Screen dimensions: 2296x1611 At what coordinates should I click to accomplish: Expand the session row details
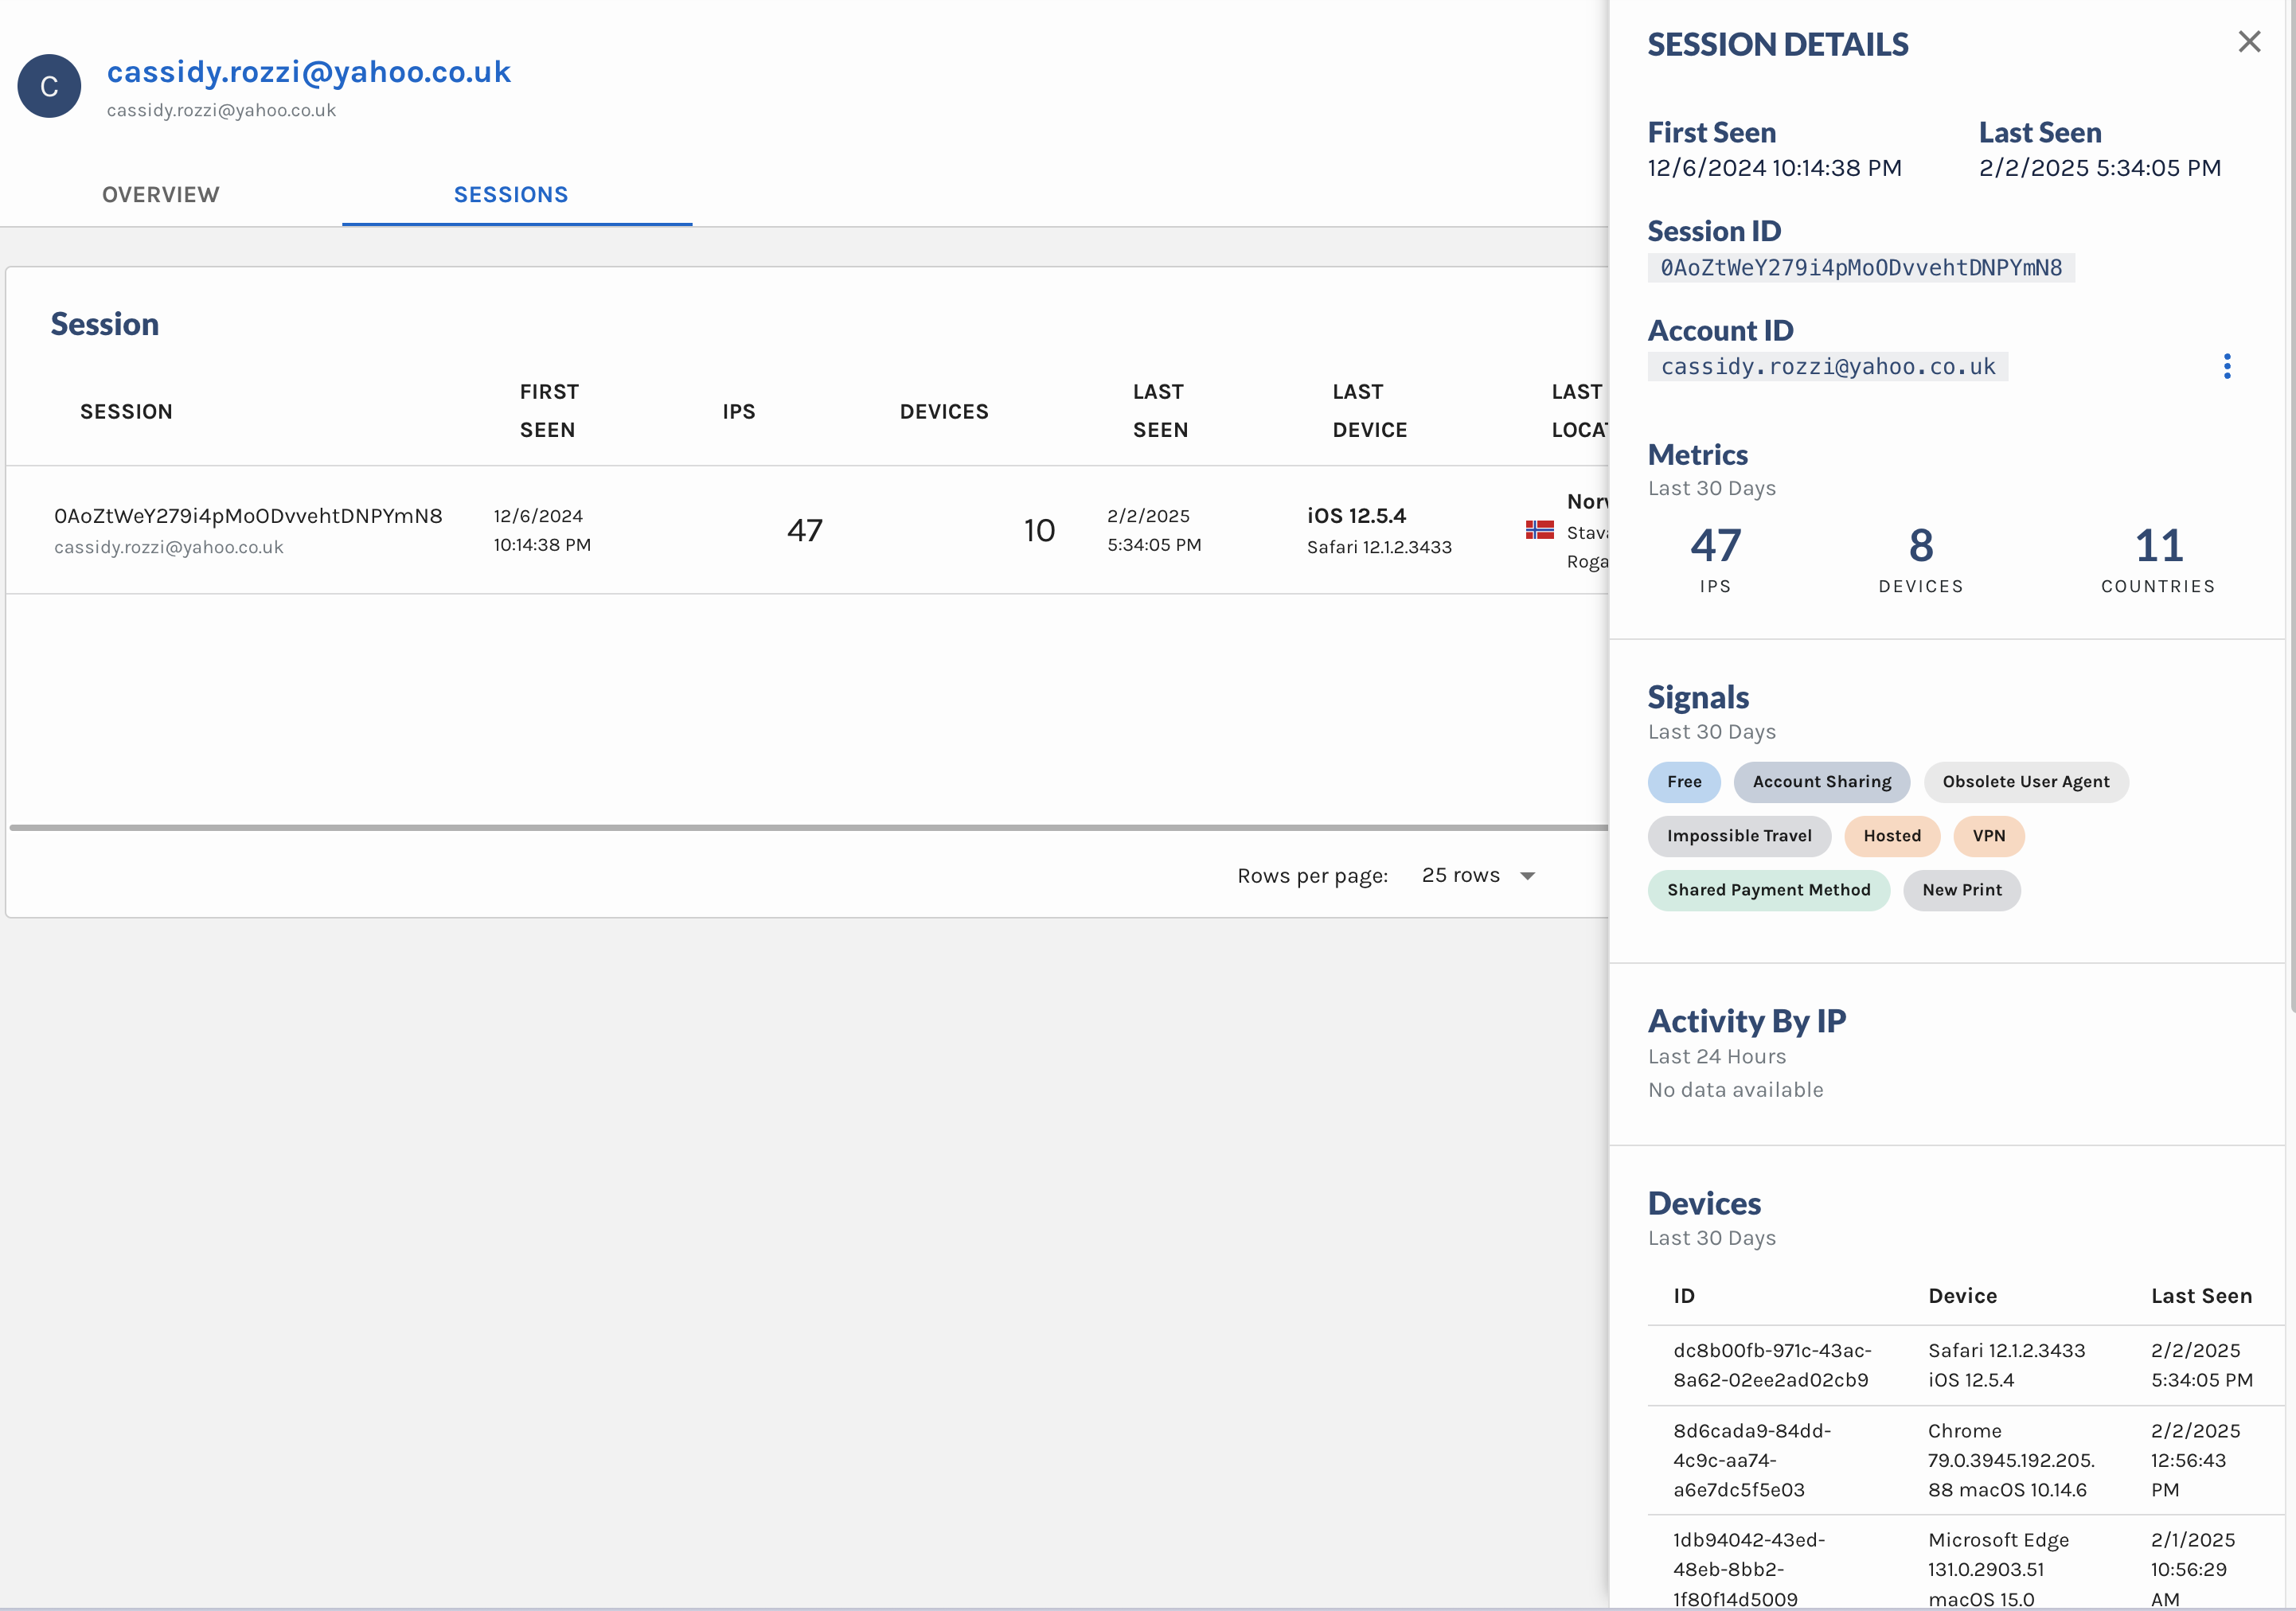[248, 530]
